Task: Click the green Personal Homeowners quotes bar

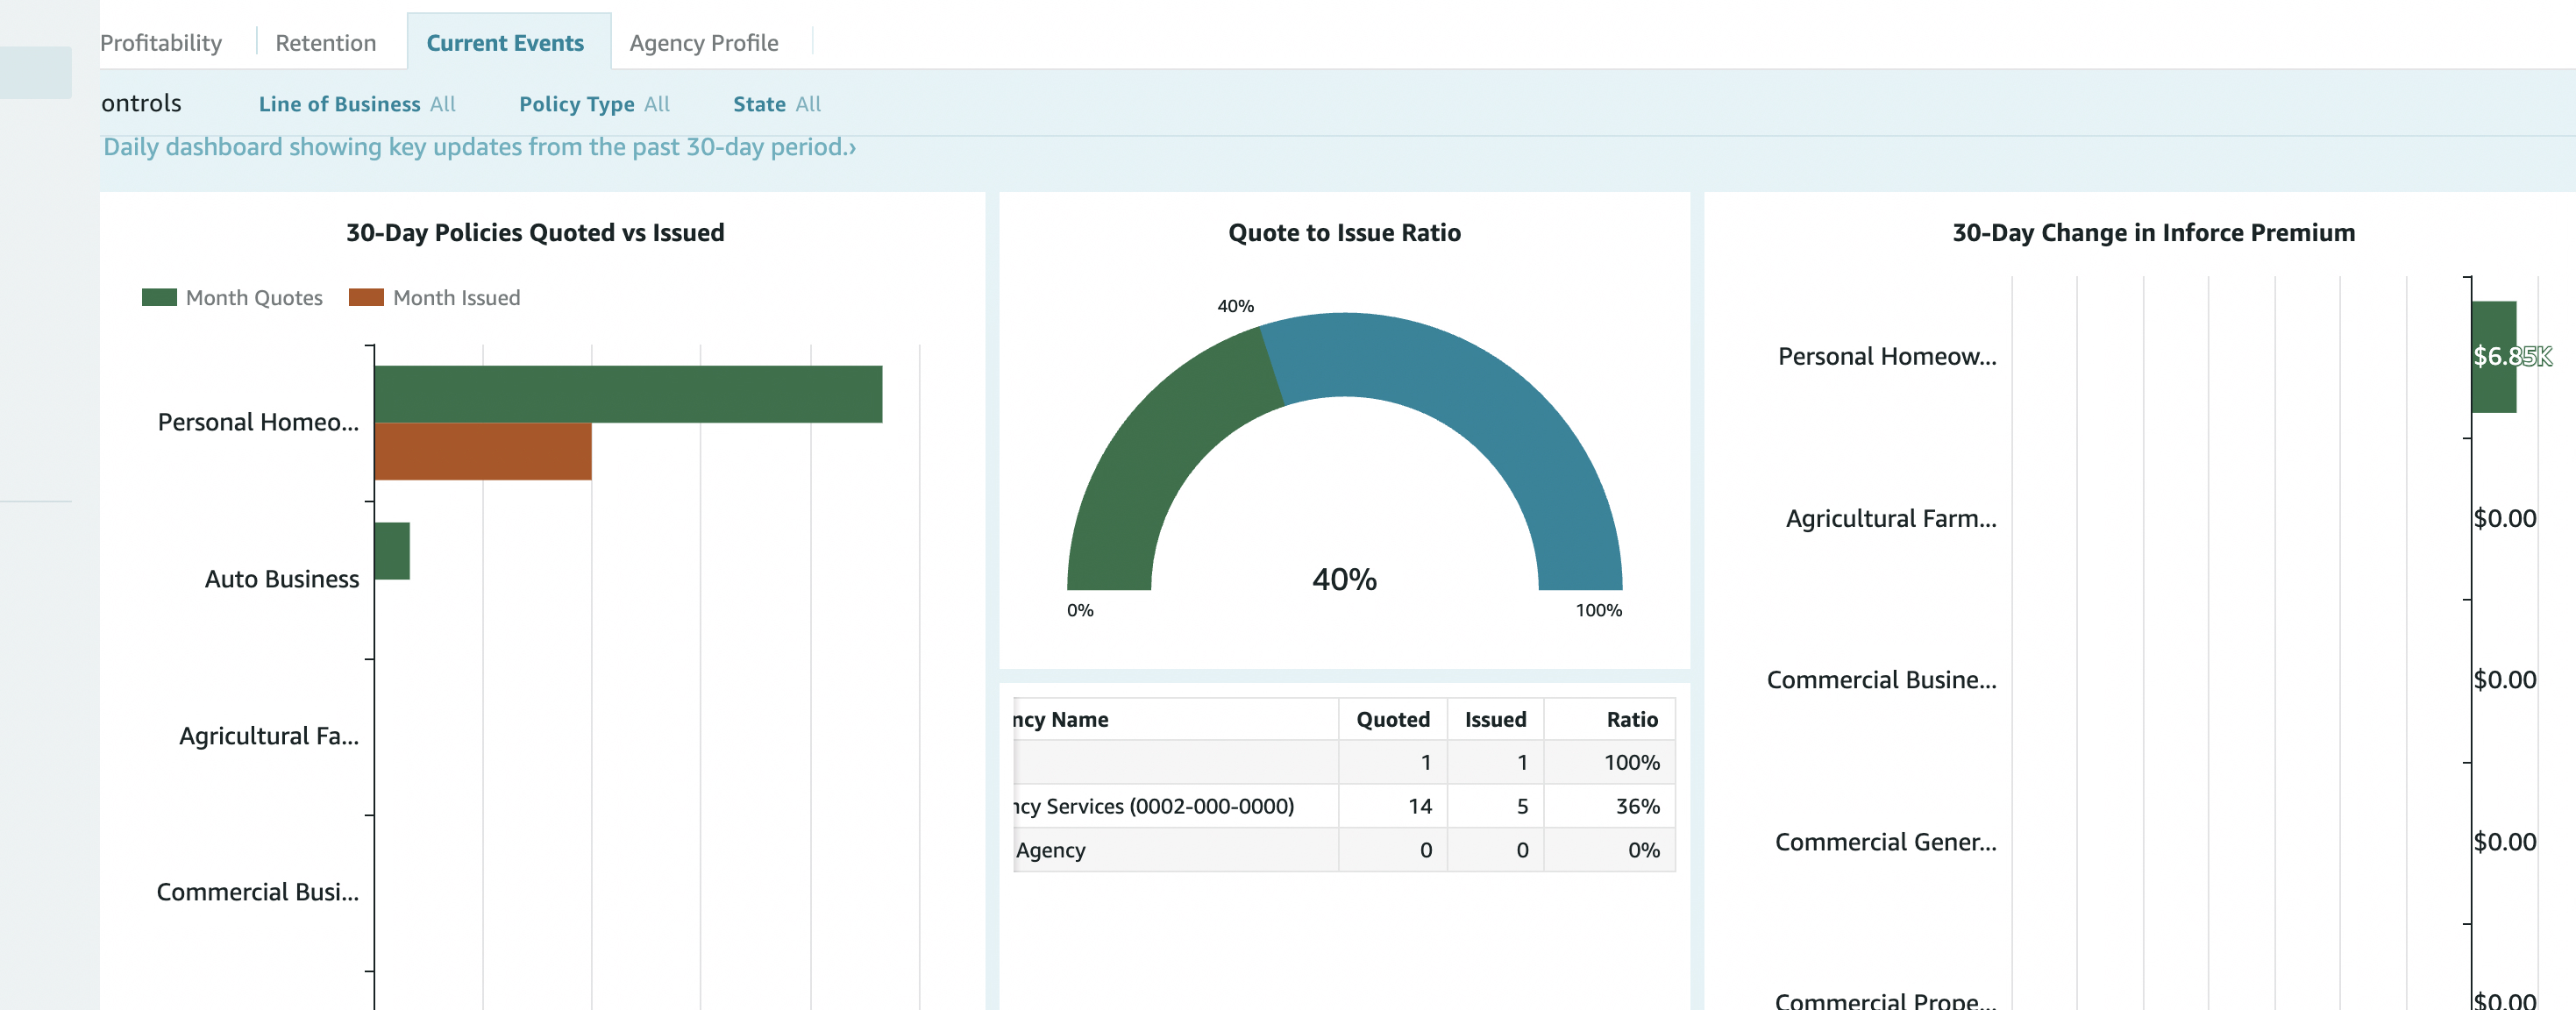Action: [x=628, y=394]
